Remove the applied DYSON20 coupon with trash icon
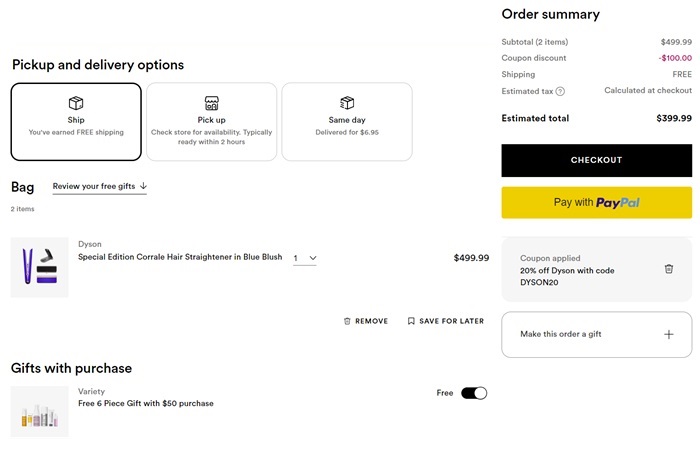700x449 pixels. tap(669, 269)
